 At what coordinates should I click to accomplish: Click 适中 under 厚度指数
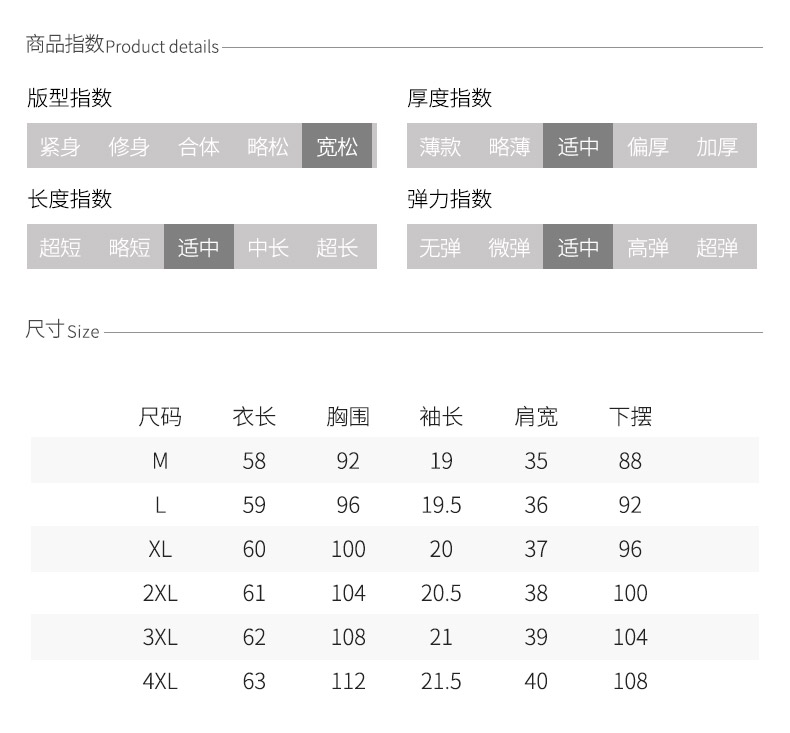pos(578,146)
